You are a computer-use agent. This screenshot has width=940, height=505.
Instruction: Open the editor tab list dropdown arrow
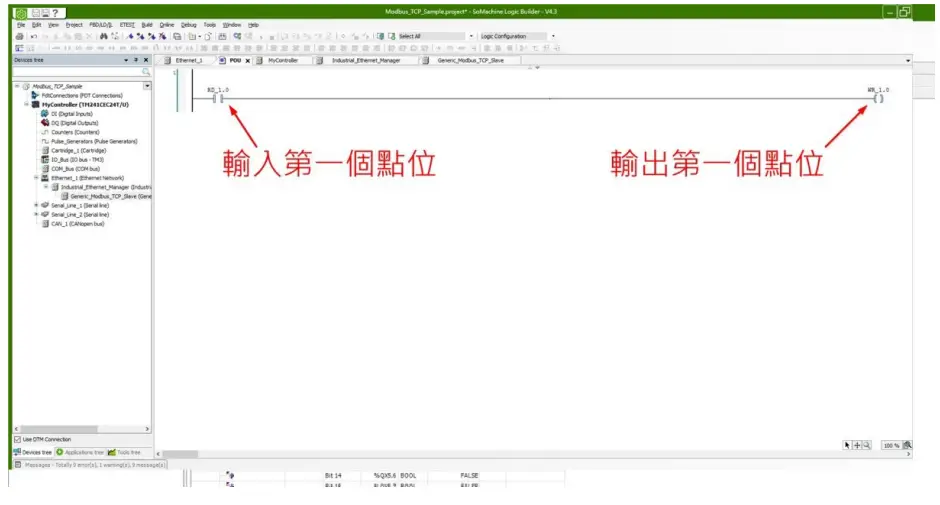click(x=908, y=61)
